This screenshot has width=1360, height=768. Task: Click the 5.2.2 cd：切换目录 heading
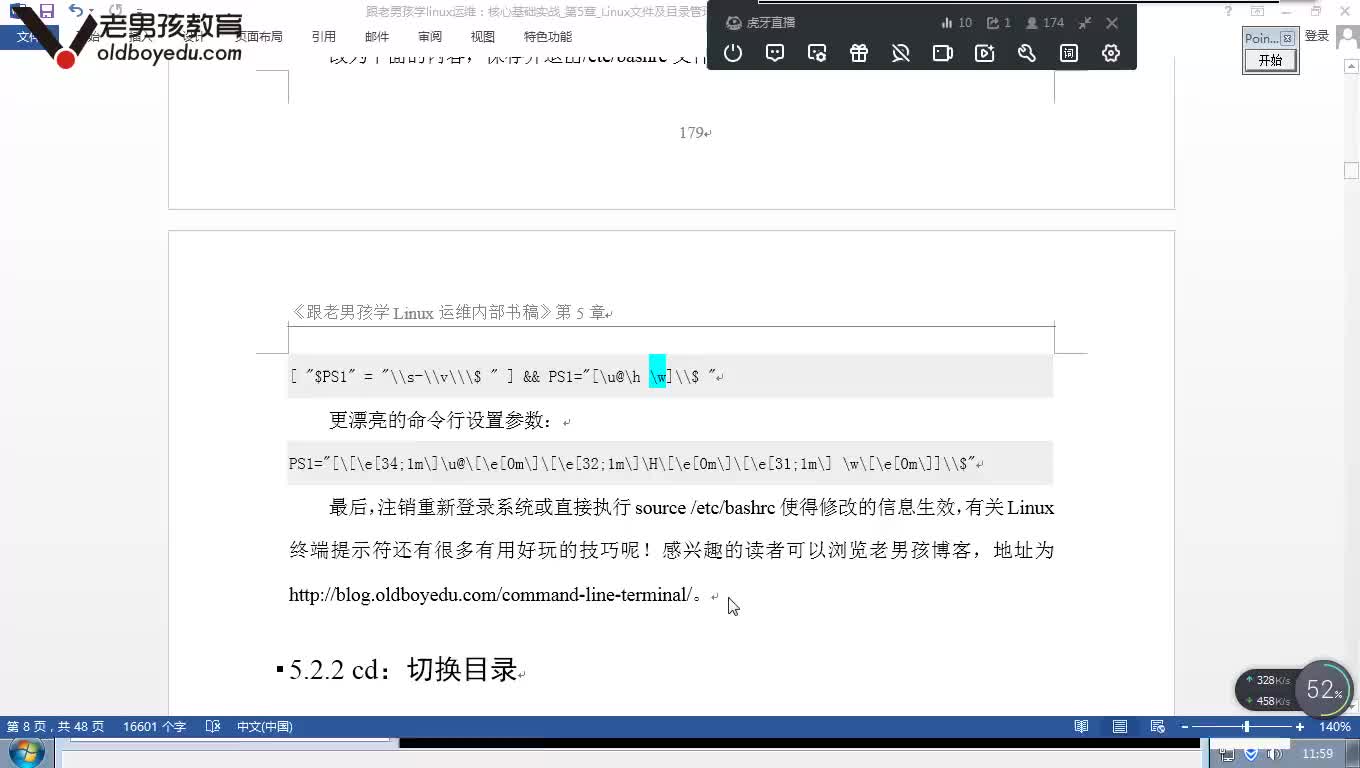coord(403,669)
